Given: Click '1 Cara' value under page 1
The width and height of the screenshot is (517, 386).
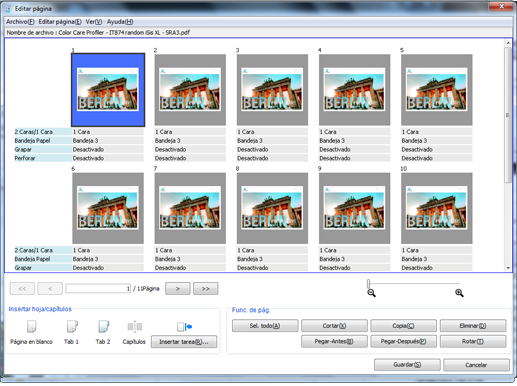Looking at the screenshot, I should (108, 132).
